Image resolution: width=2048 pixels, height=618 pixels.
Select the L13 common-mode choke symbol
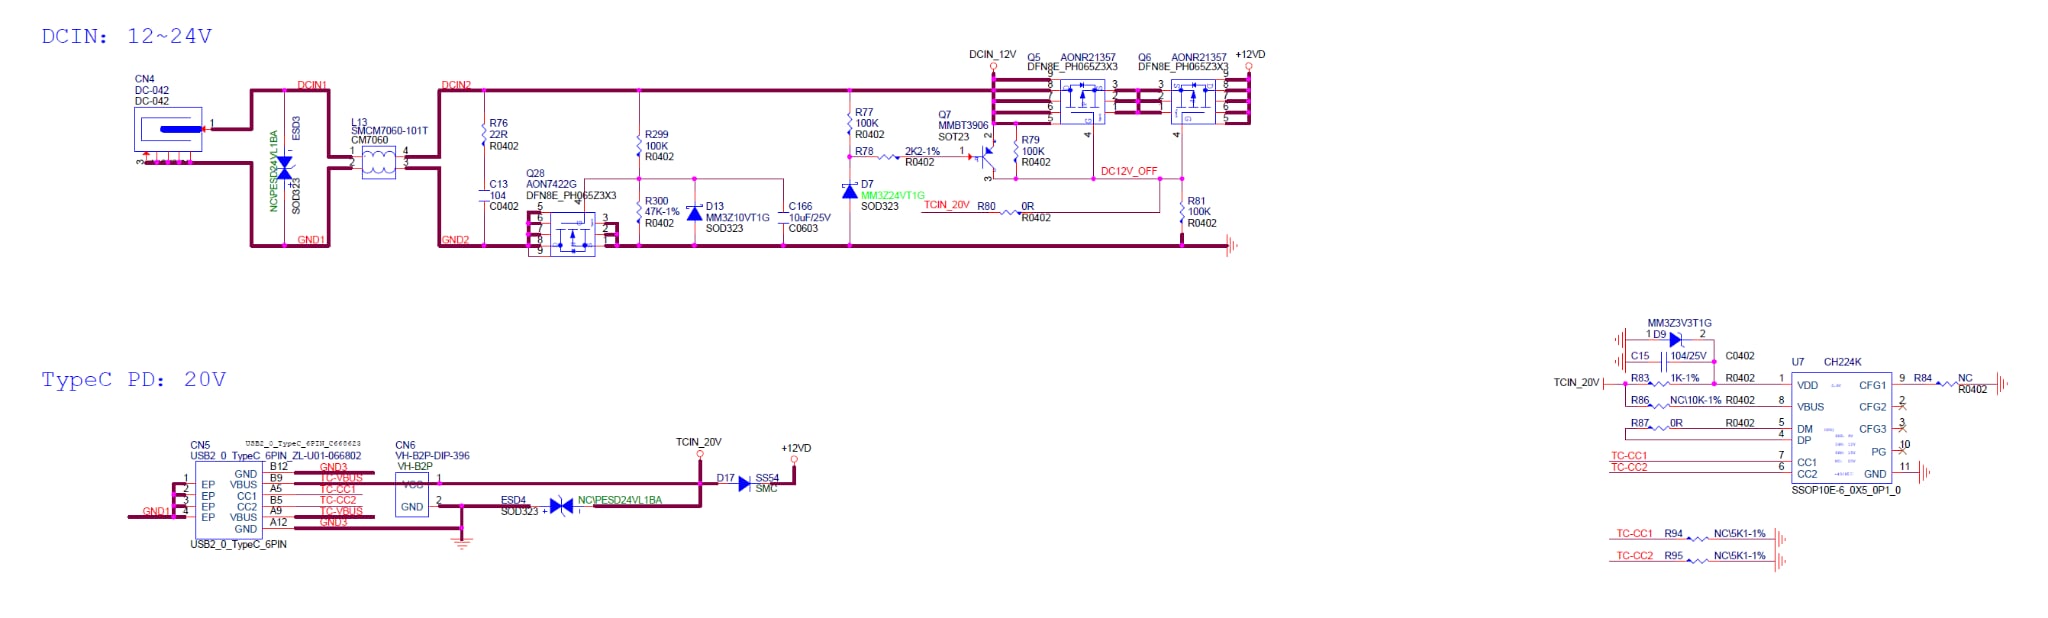[378, 163]
